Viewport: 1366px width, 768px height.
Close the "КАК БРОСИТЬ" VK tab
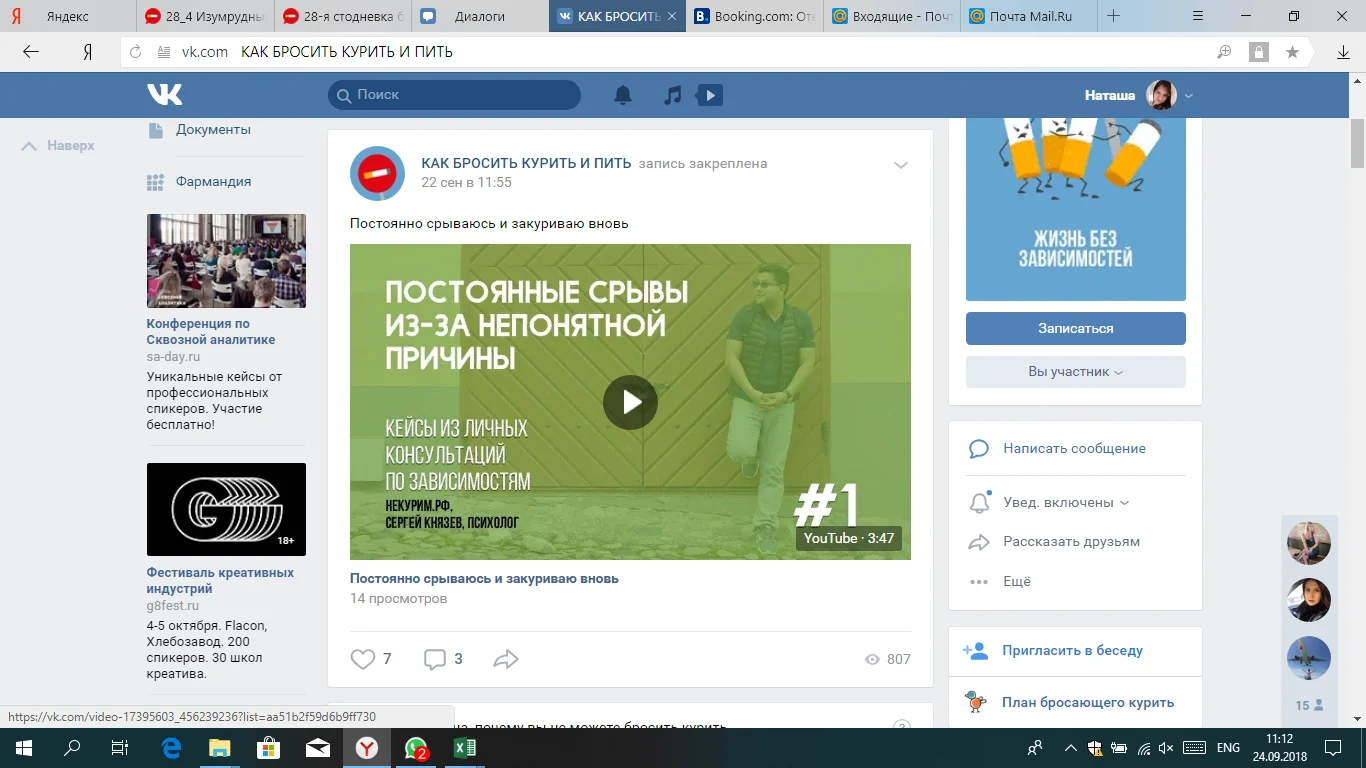pyautogui.click(x=671, y=16)
